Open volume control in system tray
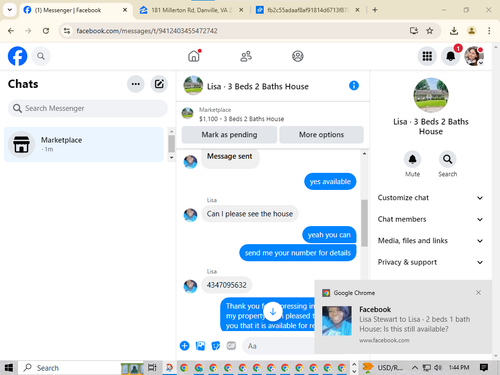The image size is (500, 375). [x=438, y=367]
